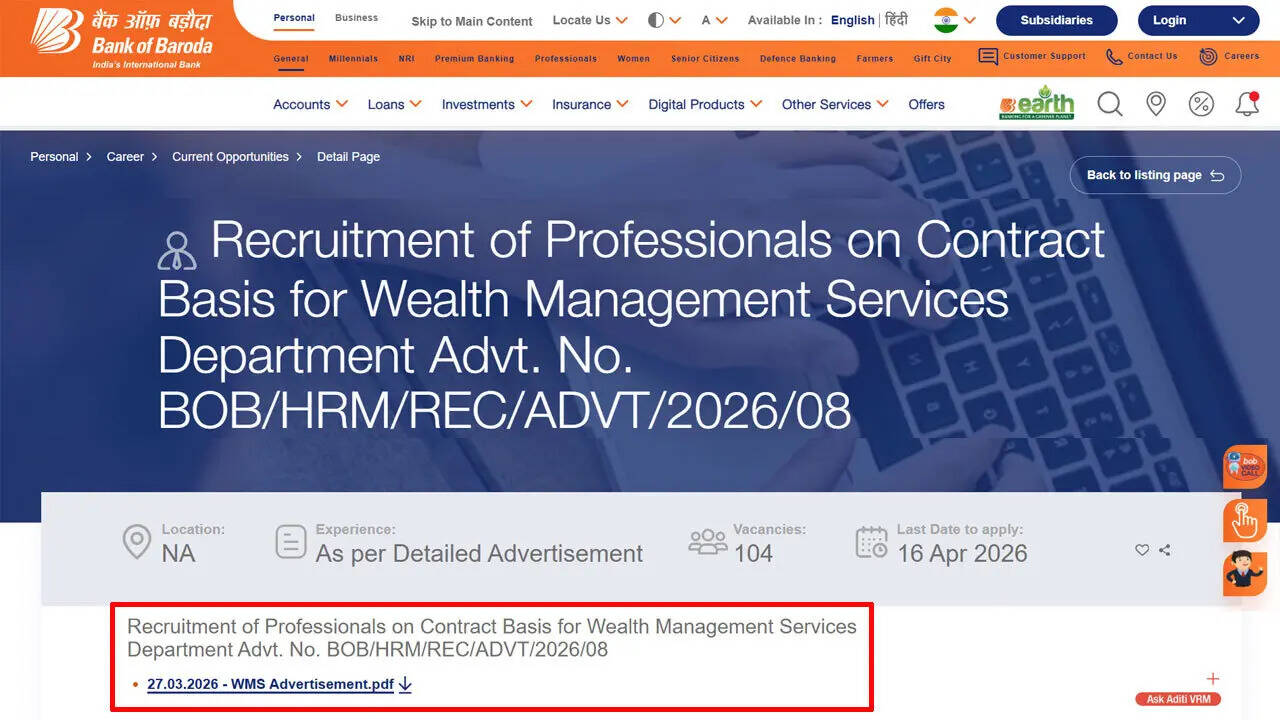Open the search icon in the navigation bar
This screenshot has height=720, width=1280.
(1109, 104)
